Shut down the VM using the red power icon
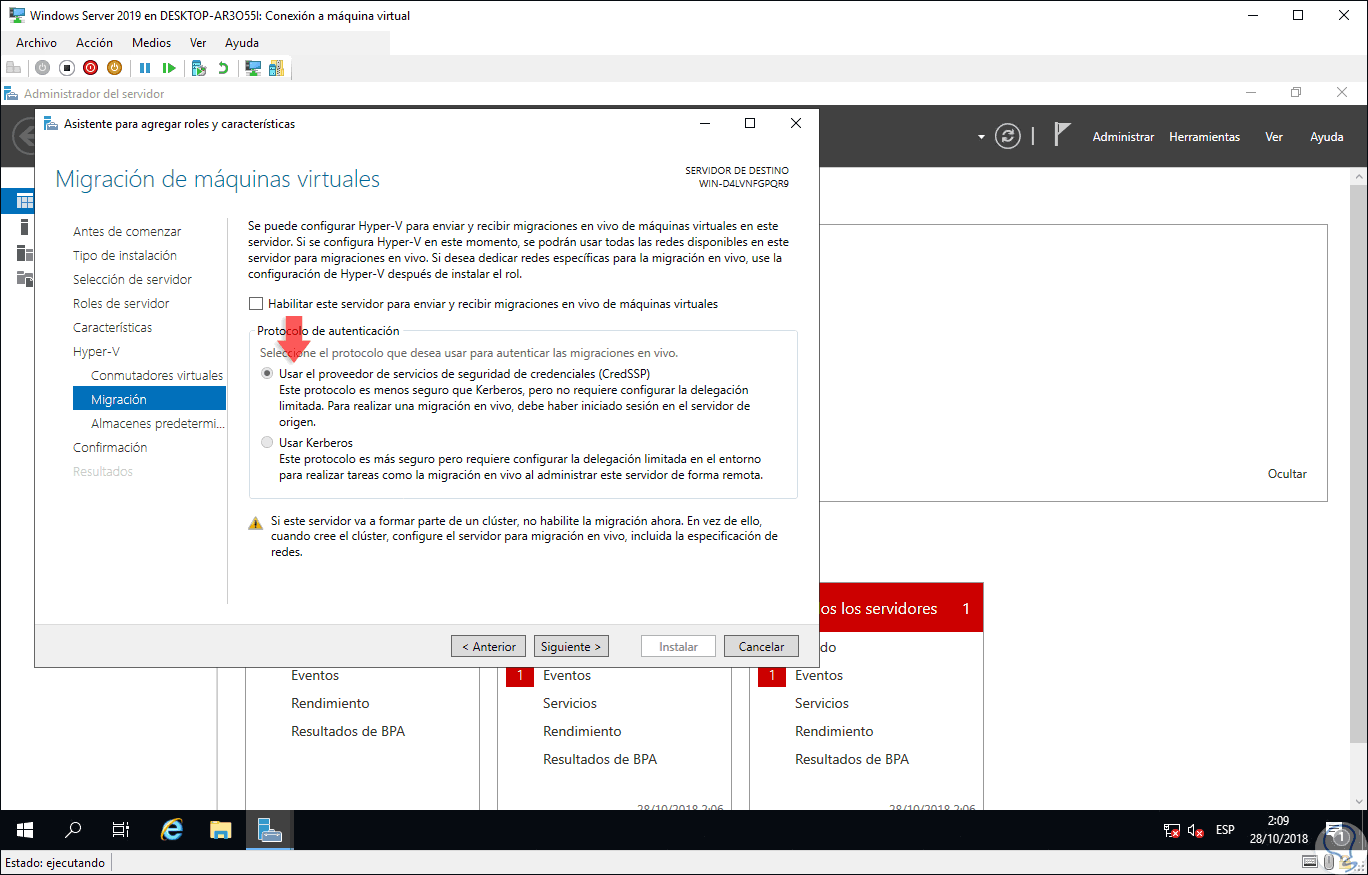The image size is (1368, 875). click(91, 68)
